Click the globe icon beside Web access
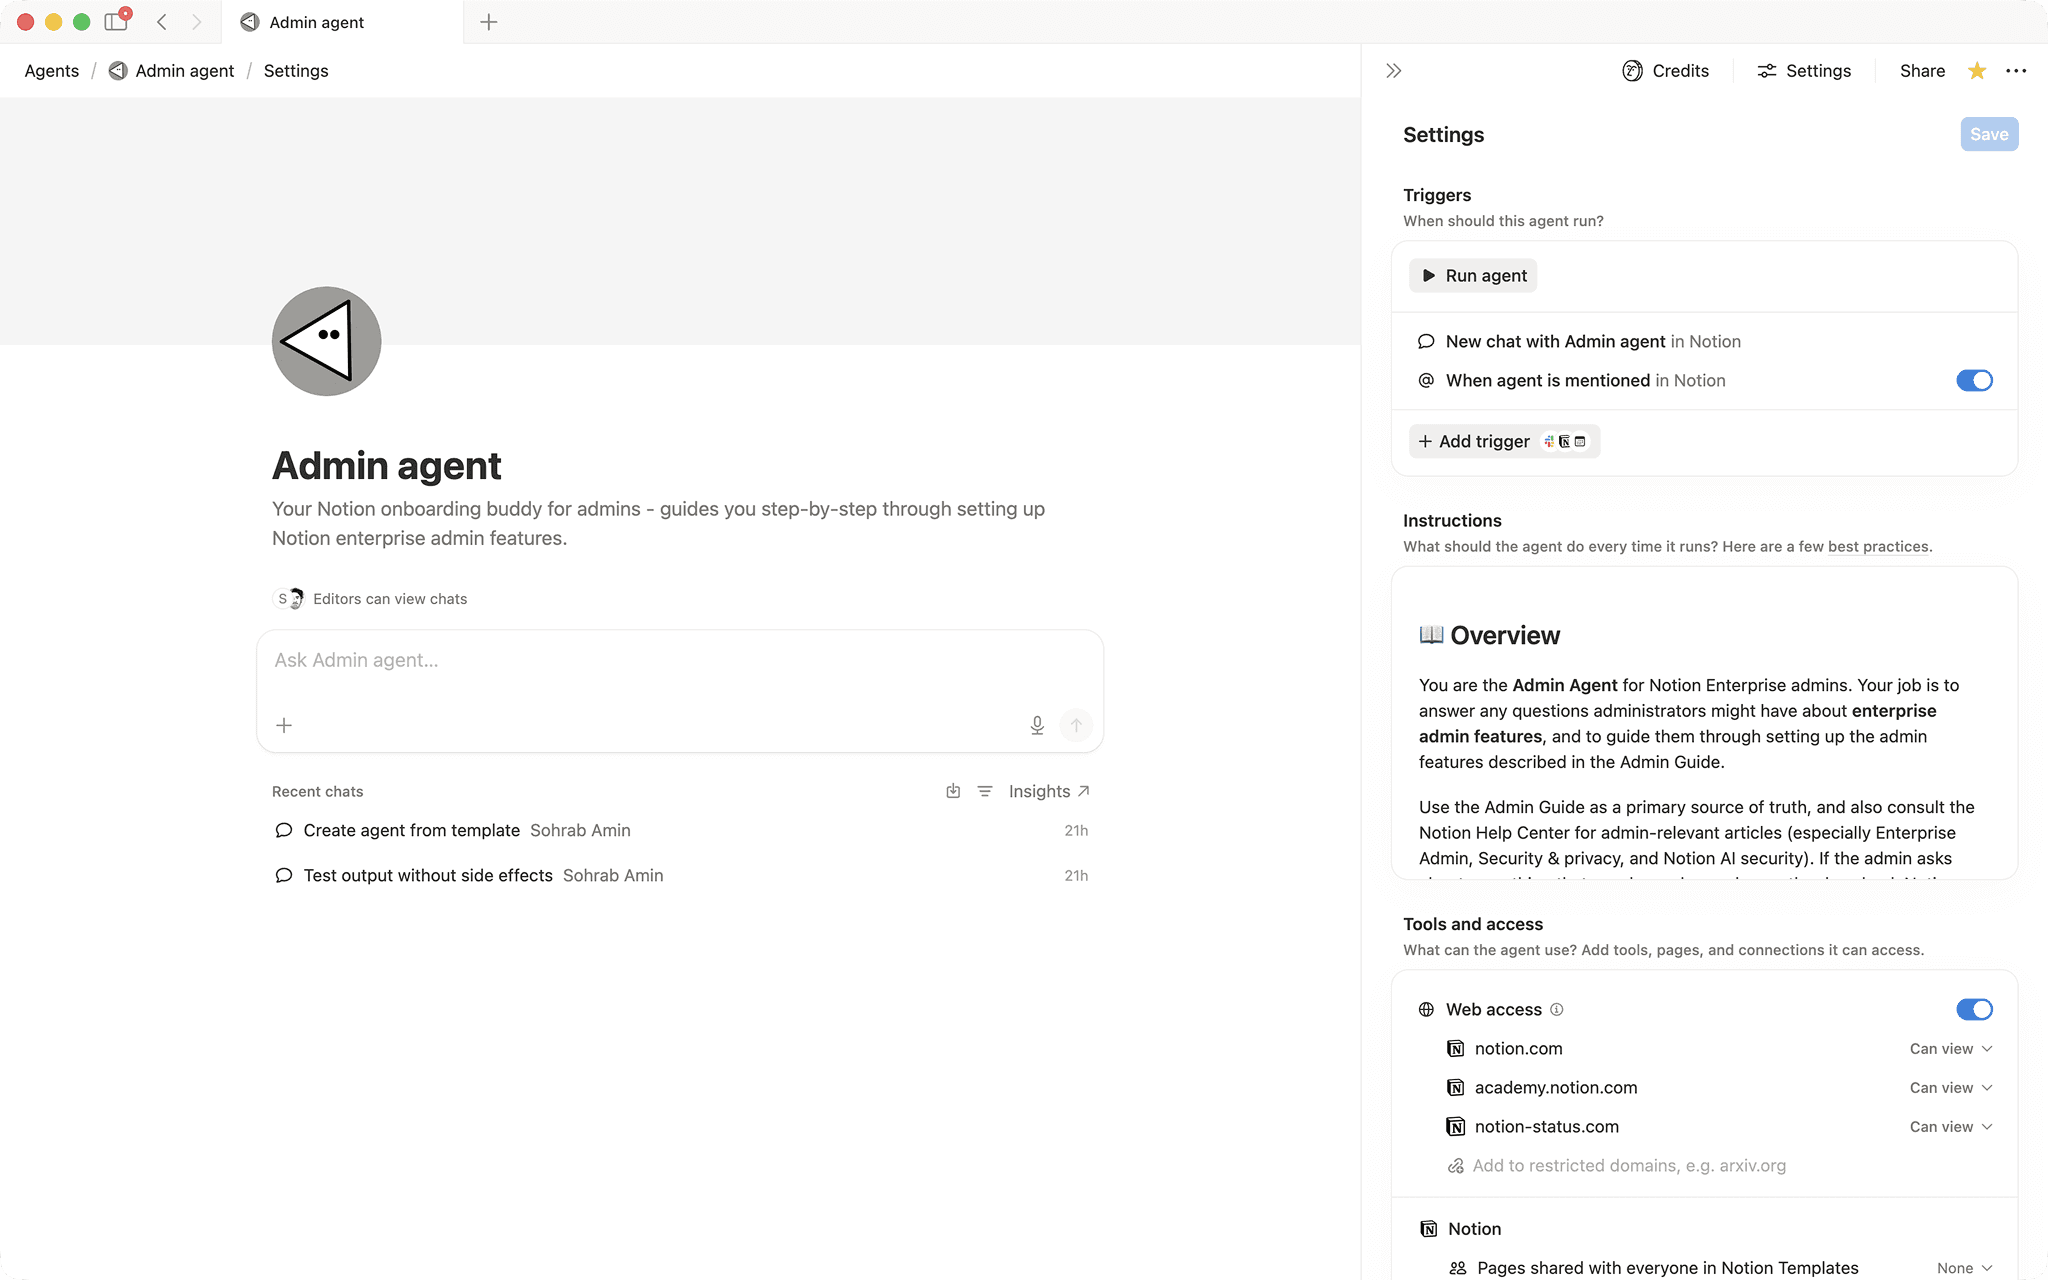 tap(1426, 1010)
